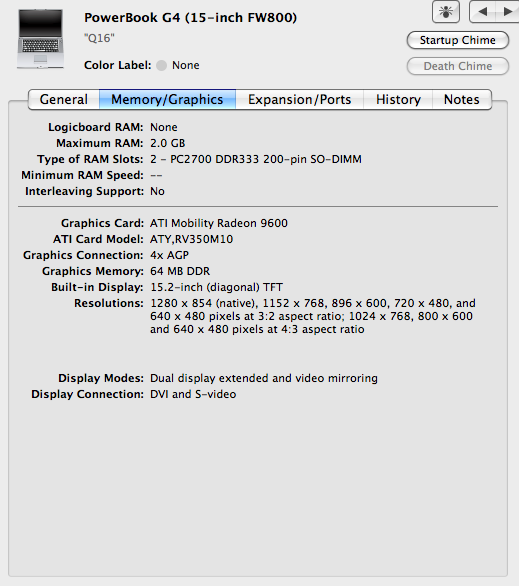519x586 pixels.
Task: Go to next model with right arrow
Action: point(507,12)
